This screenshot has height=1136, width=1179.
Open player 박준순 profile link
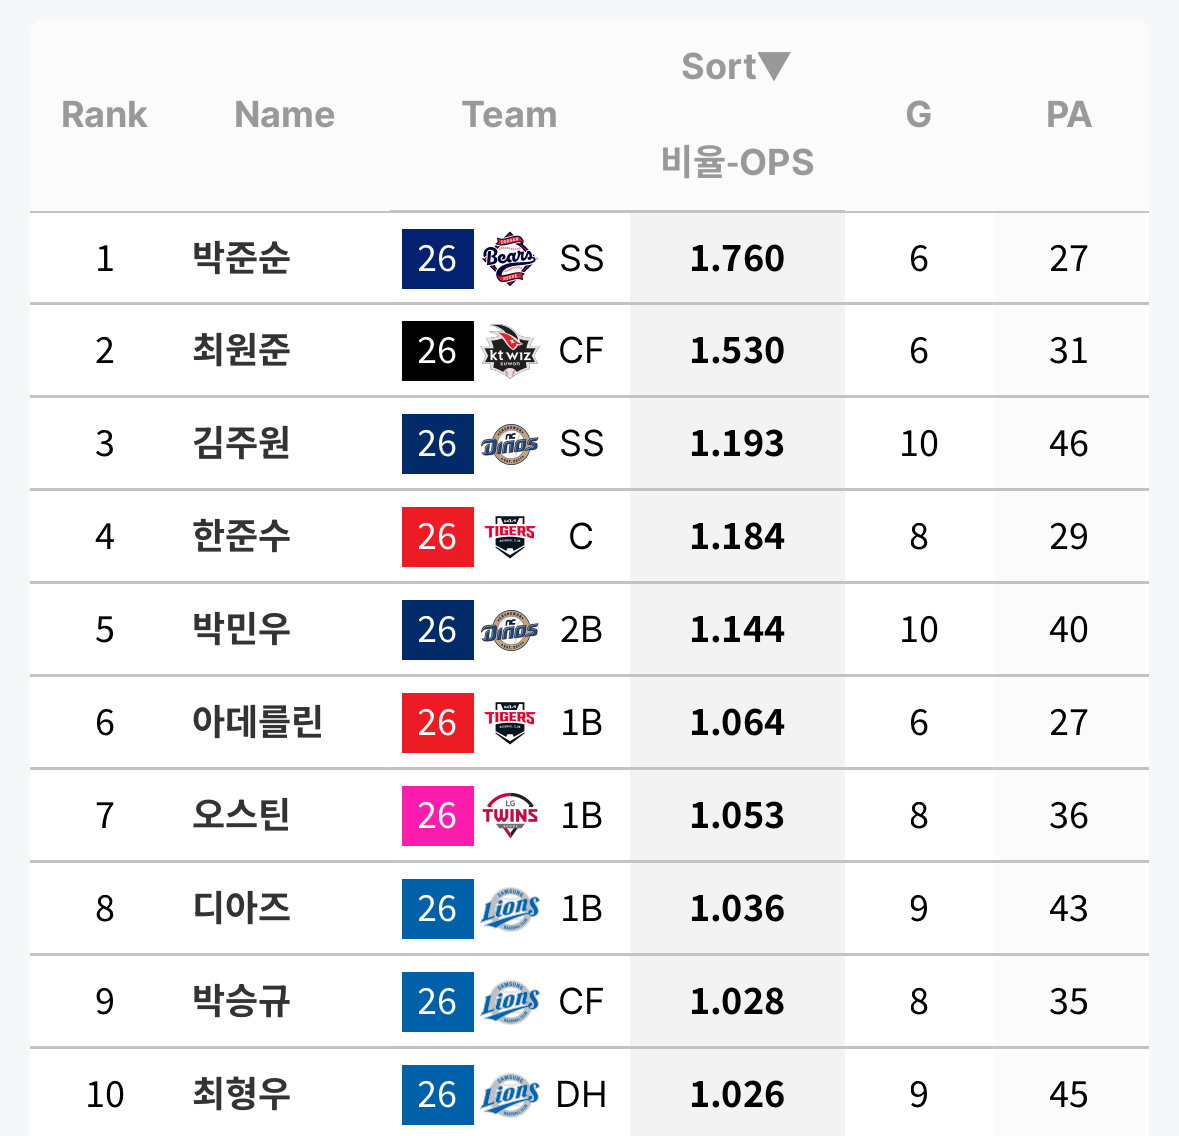point(241,259)
